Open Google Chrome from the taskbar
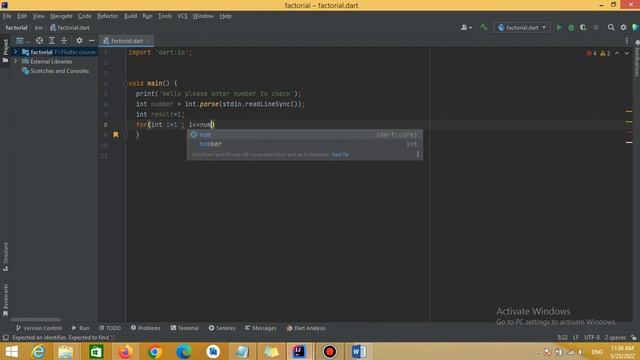This screenshot has height=360, width=640. tap(155, 351)
